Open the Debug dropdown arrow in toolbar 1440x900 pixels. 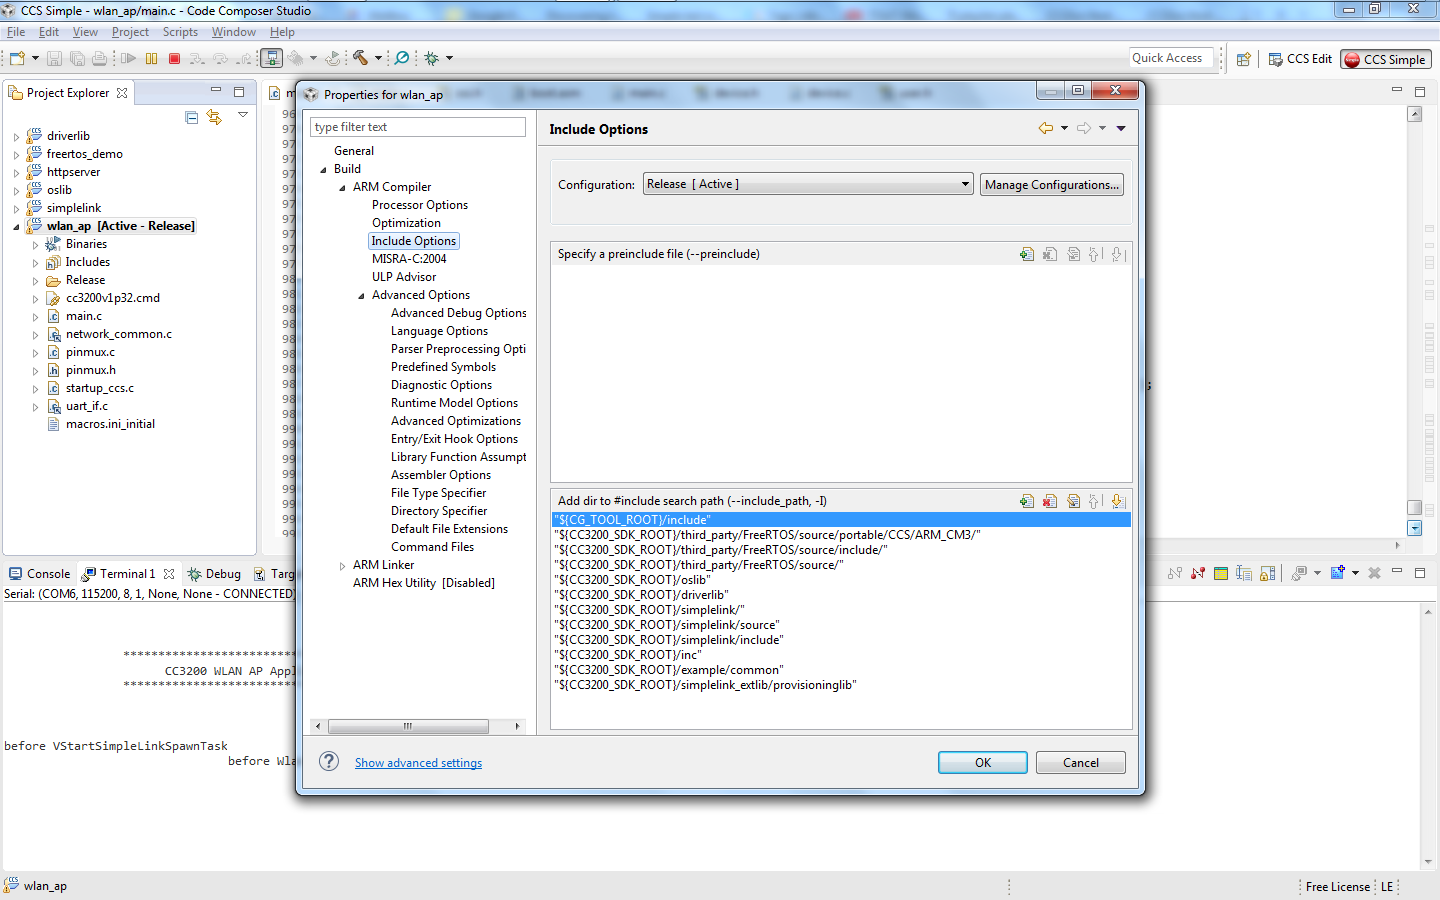[449, 59]
